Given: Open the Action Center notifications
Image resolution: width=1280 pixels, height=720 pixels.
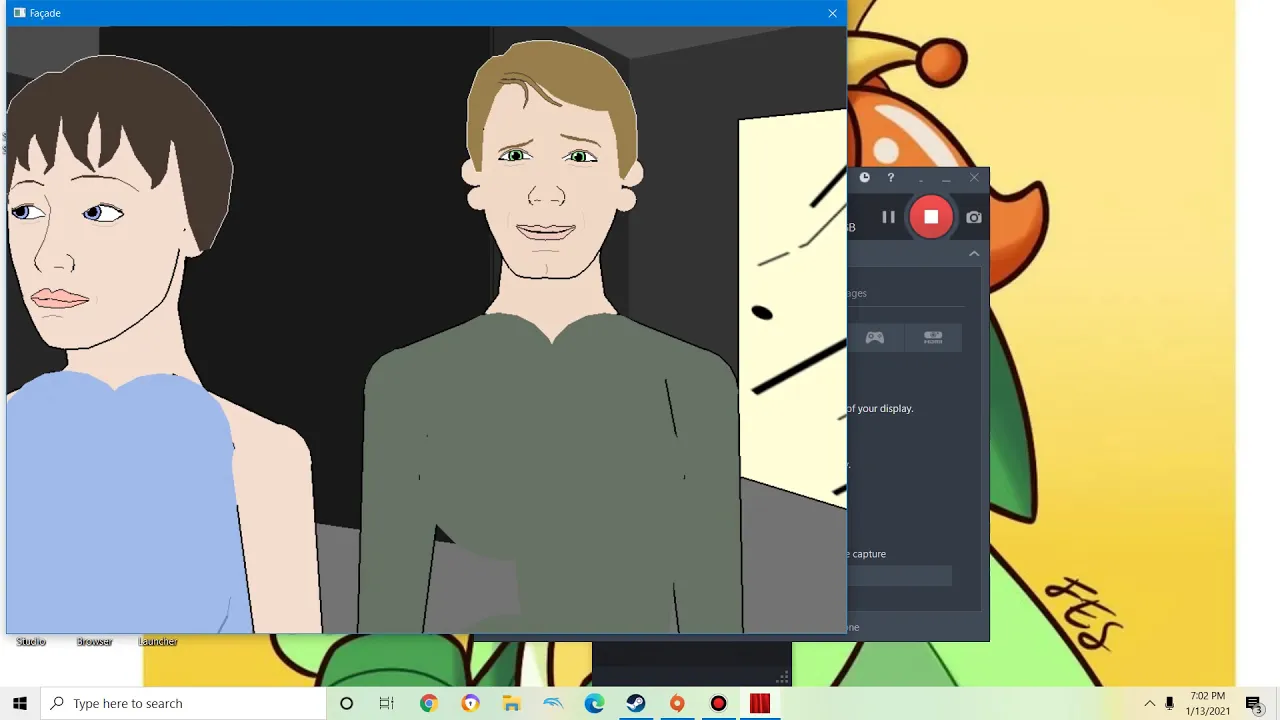Looking at the screenshot, I should (1254, 704).
